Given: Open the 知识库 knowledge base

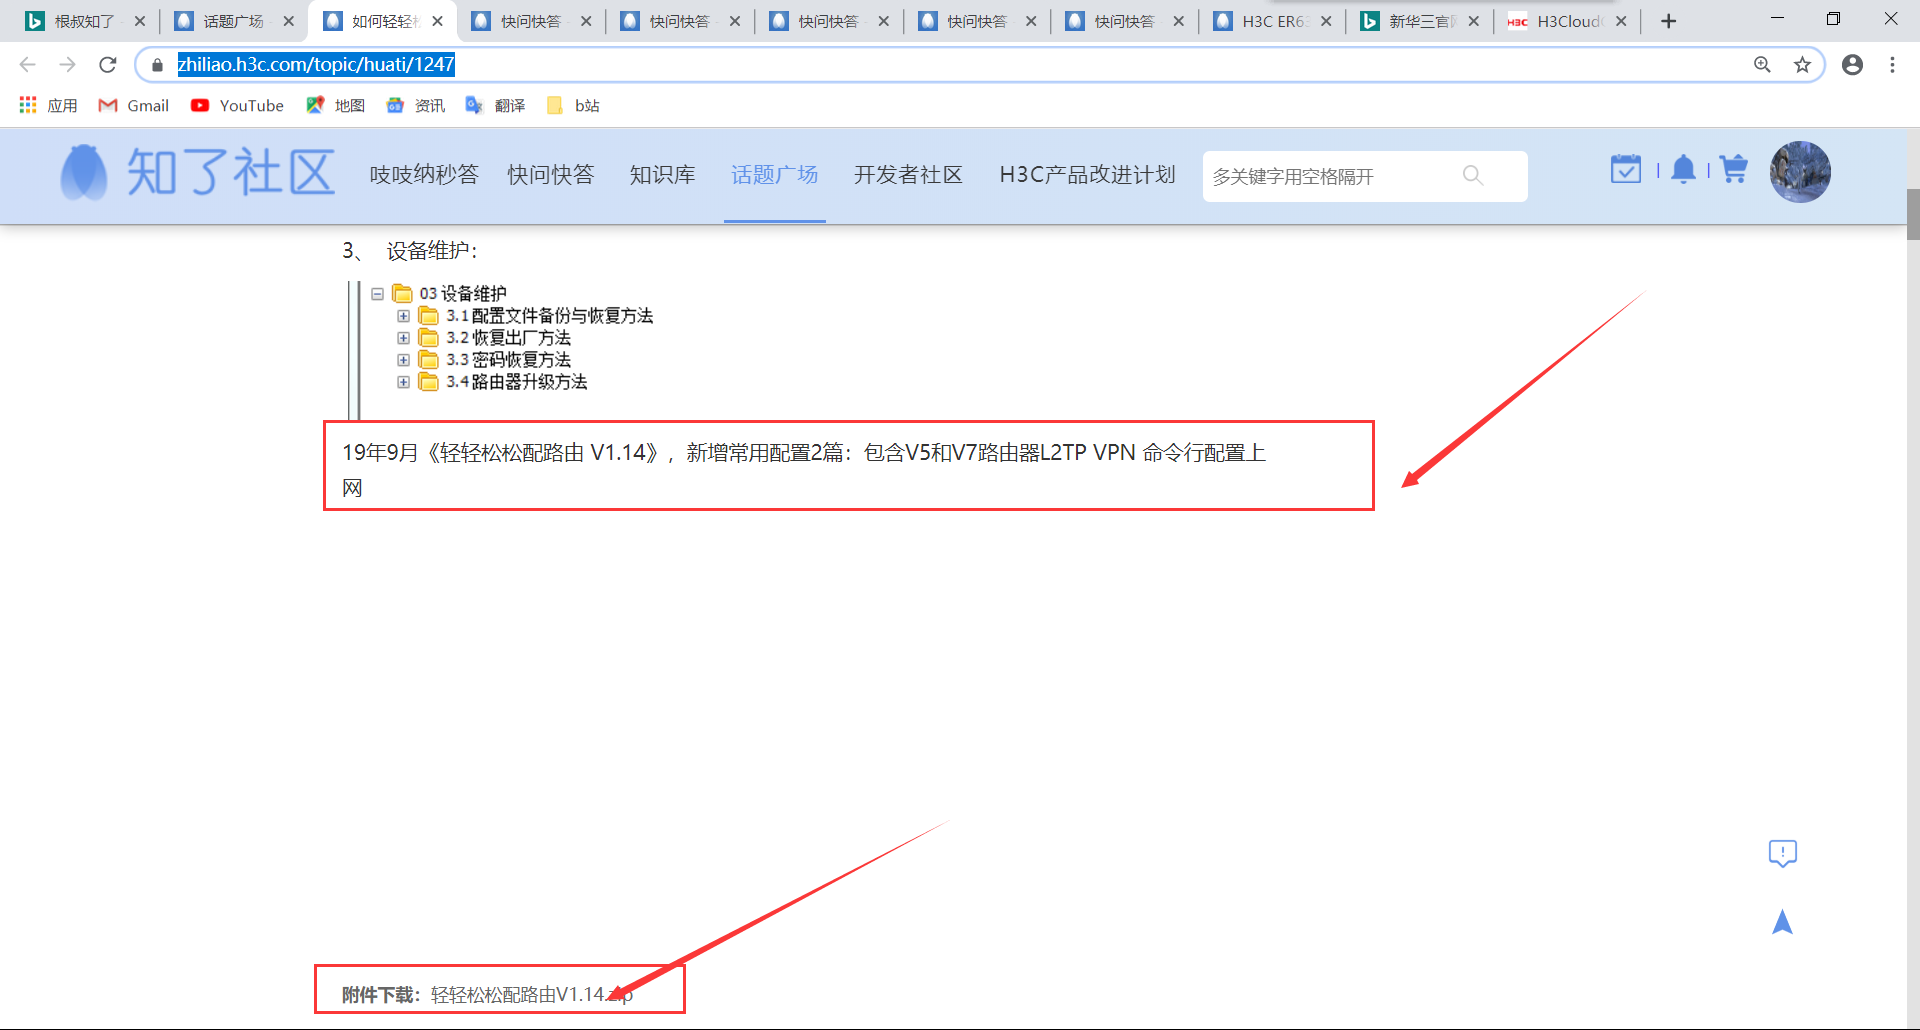Looking at the screenshot, I should 663,175.
